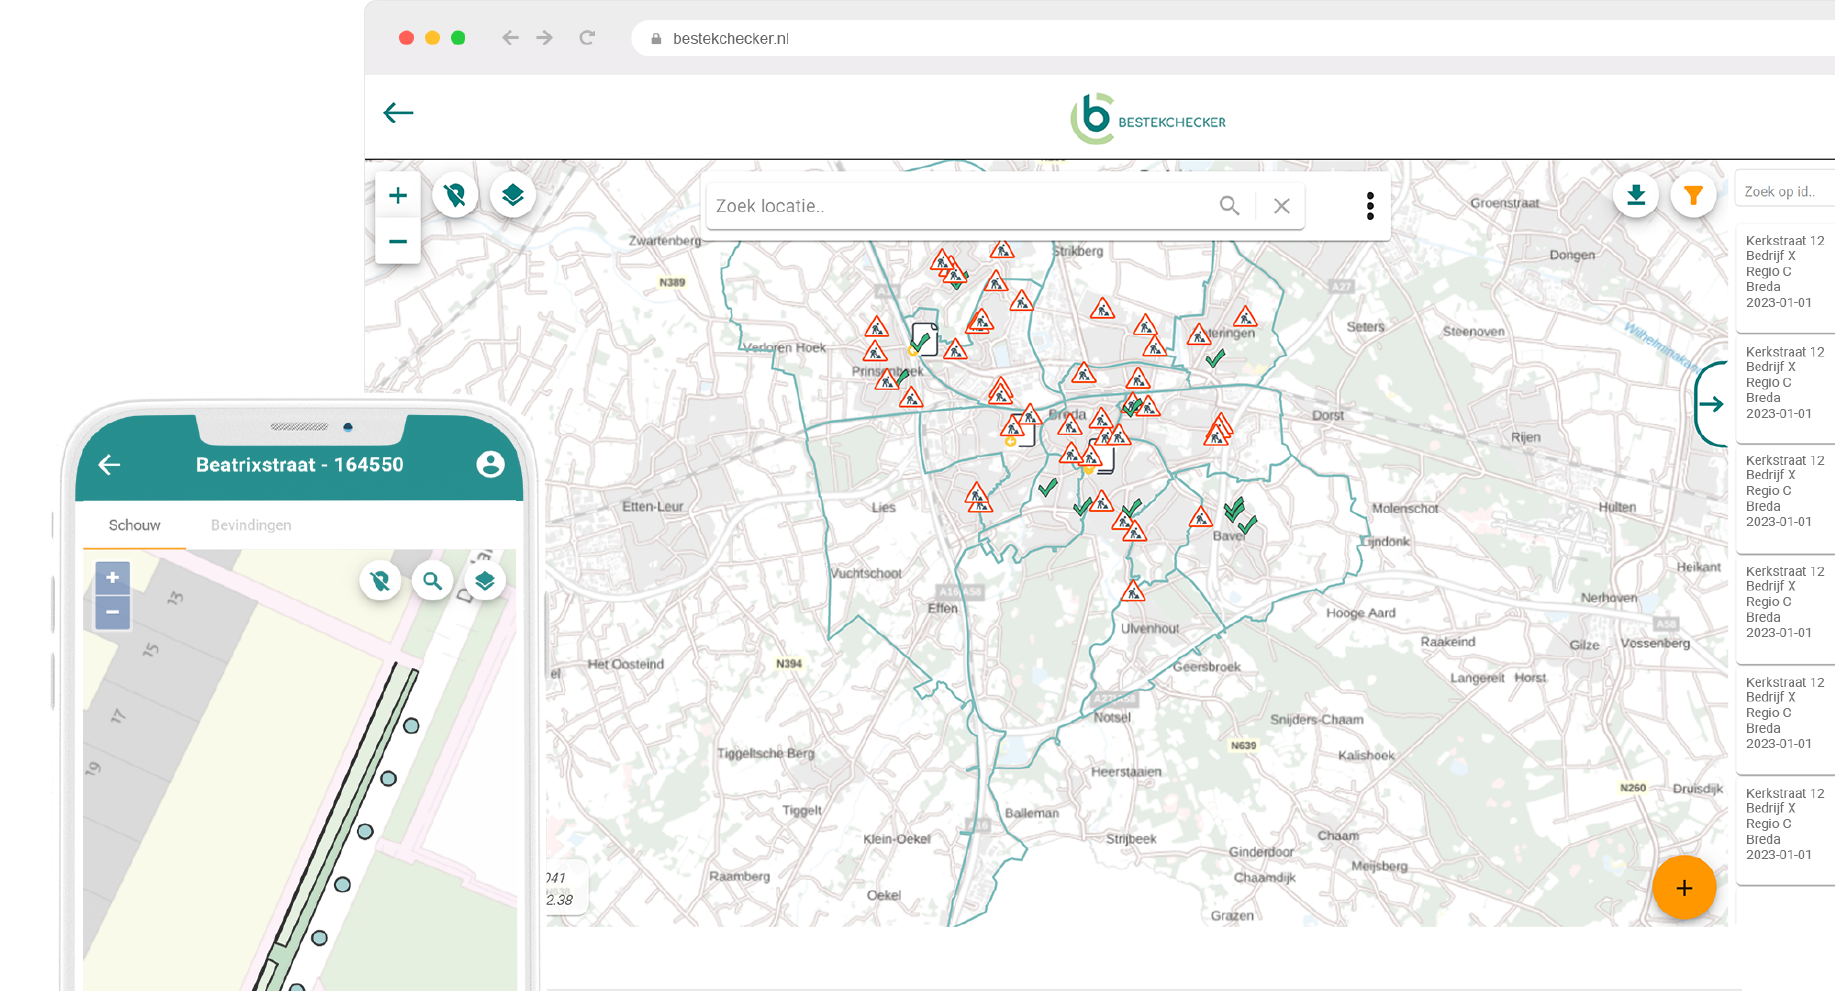Viewport: 1835px width, 991px height.
Task: Go back using the app's green arrow
Action: [398, 113]
